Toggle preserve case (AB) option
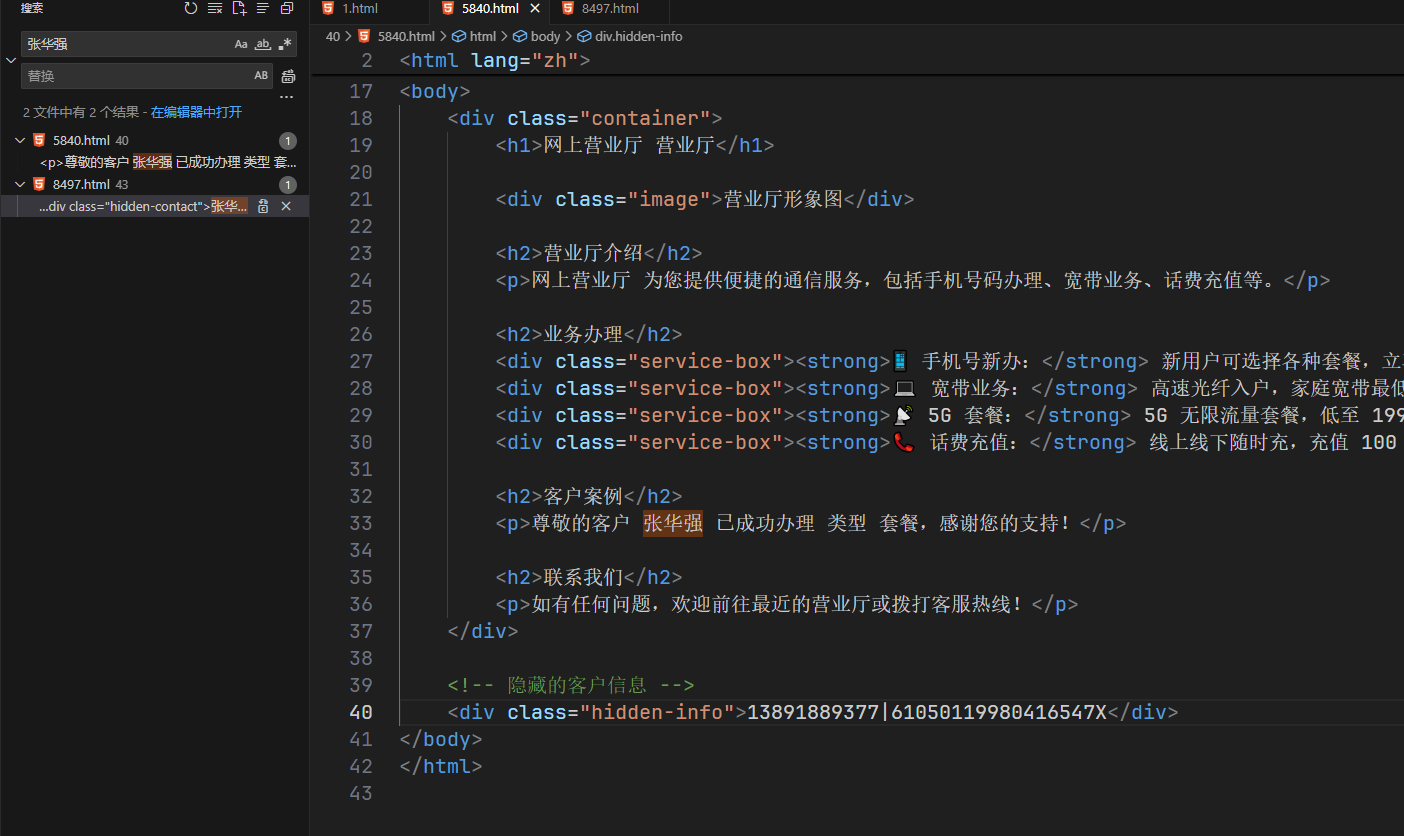Viewport: 1404px width, 836px height. [261, 76]
